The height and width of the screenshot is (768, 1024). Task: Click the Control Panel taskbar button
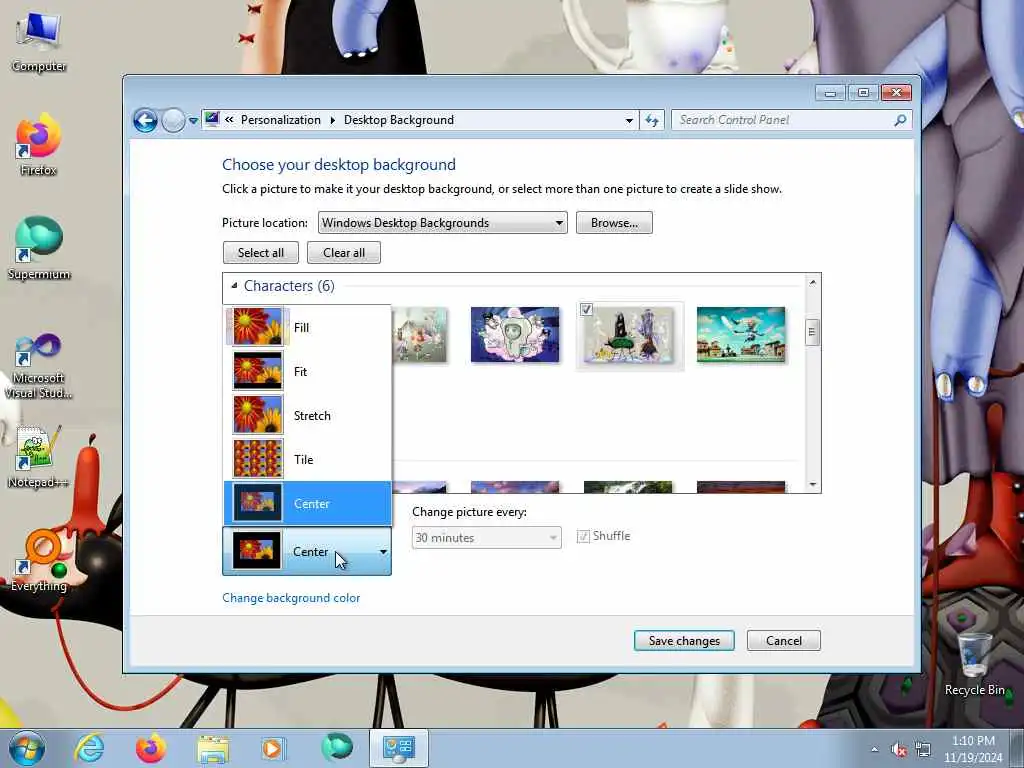click(x=398, y=748)
